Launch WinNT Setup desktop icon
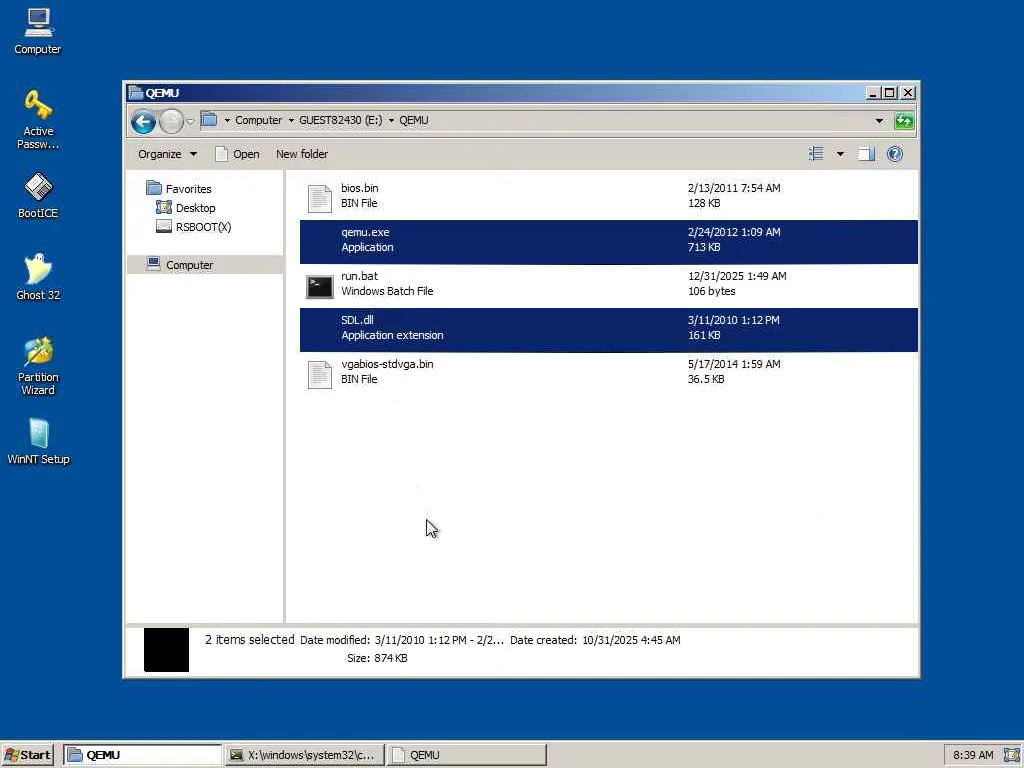 pyautogui.click(x=38, y=441)
